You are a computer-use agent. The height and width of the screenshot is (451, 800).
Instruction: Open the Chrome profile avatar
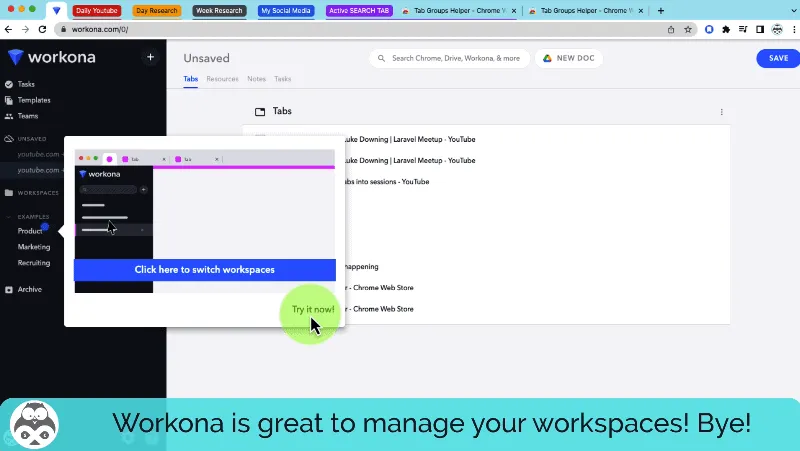pos(777,30)
